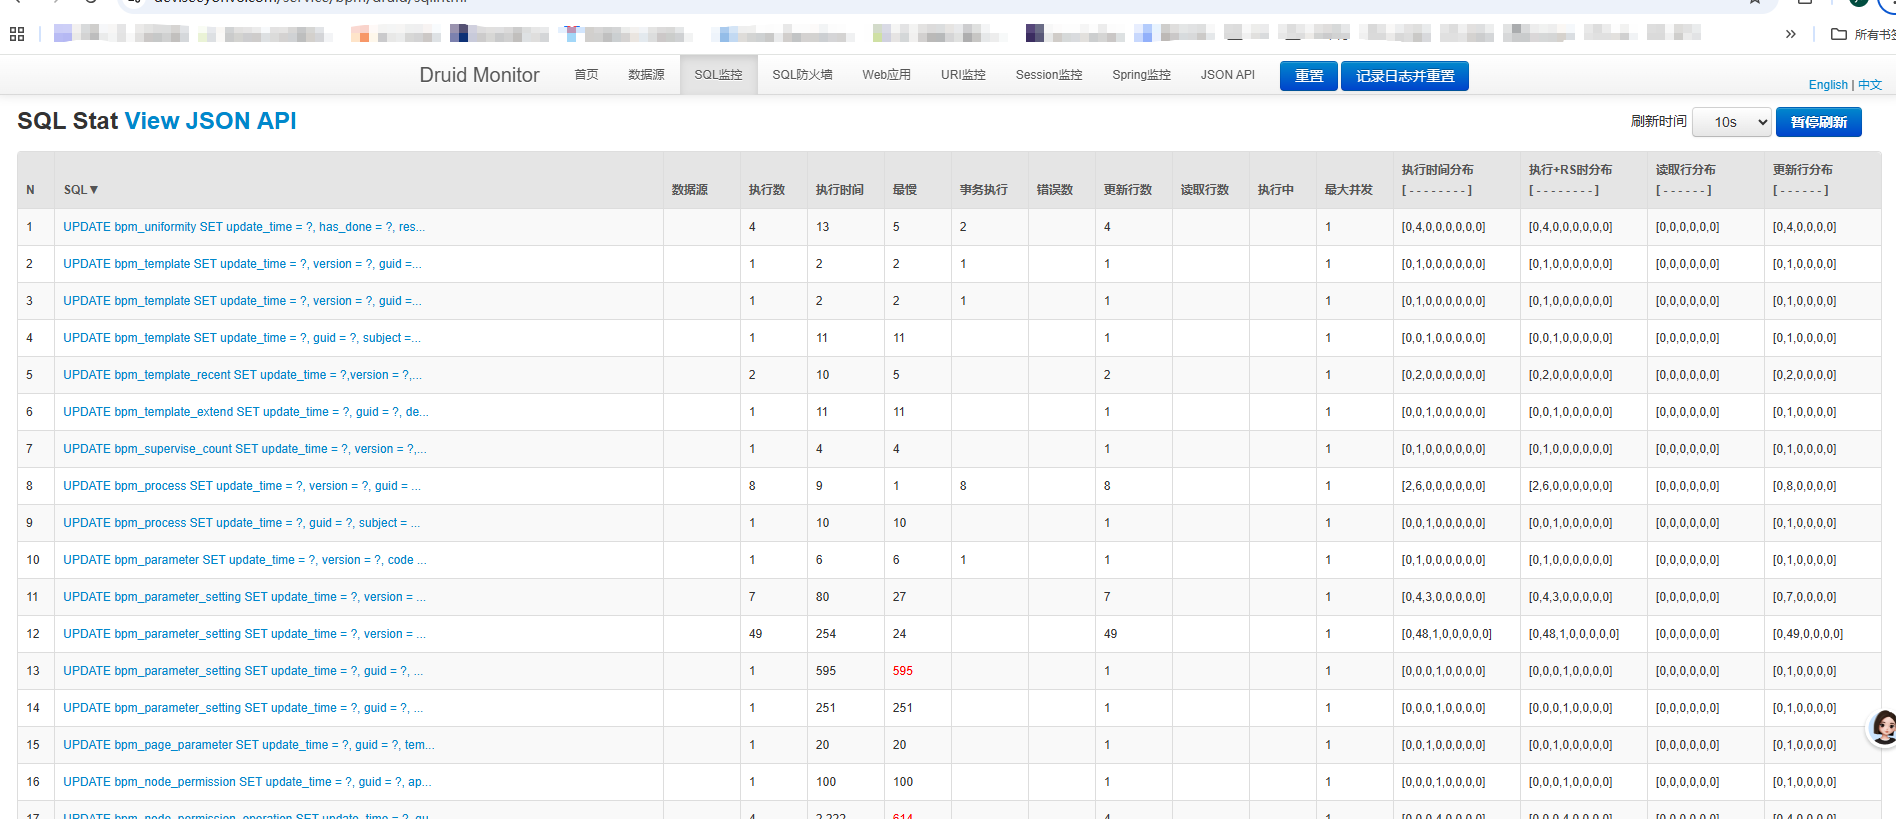Image resolution: width=1896 pixels, height=819 pixels.
Task: Sort by the SQL column header
Action: (x=81, y=190)
